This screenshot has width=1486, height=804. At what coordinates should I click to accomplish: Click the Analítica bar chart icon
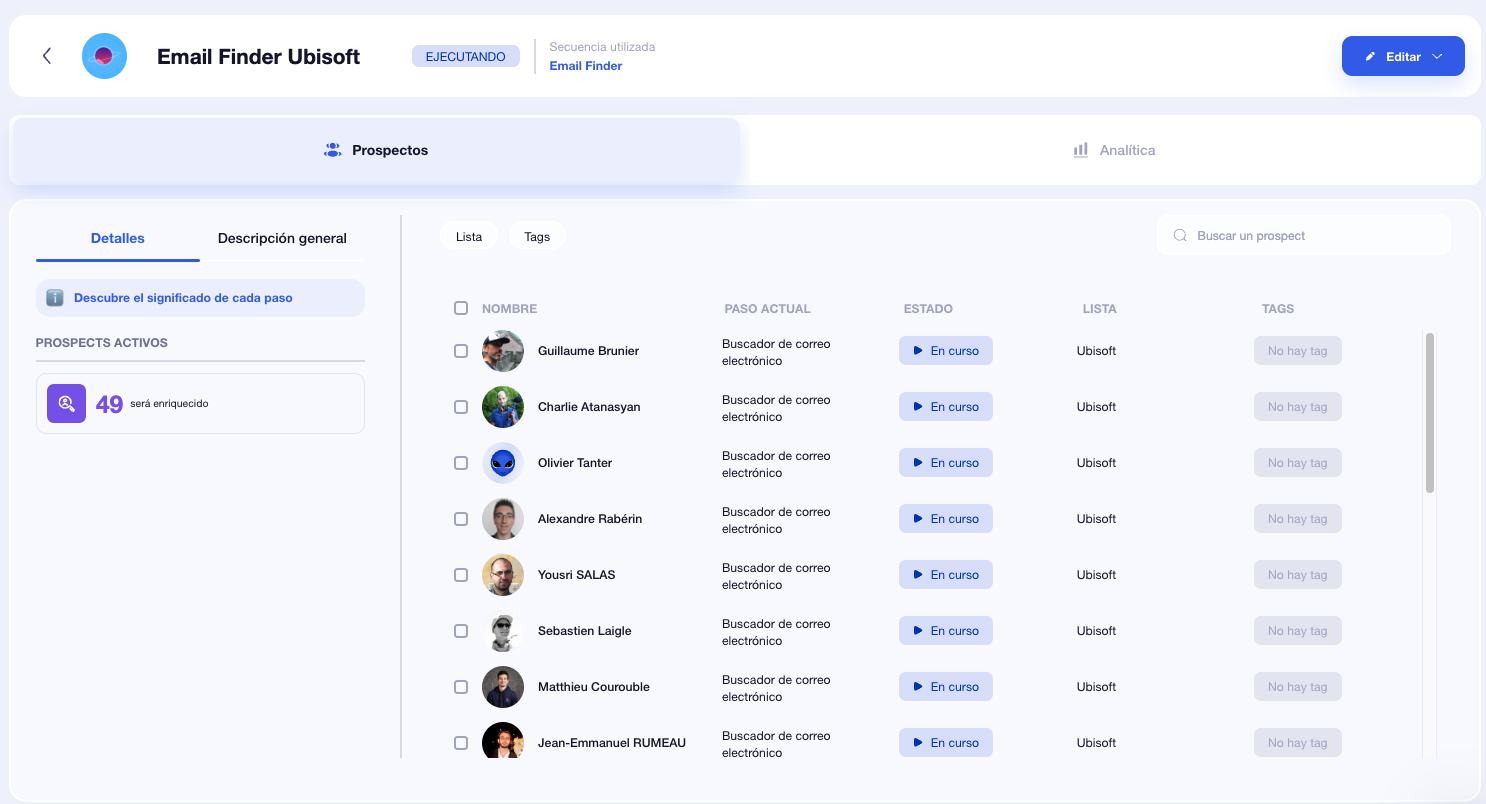1080,150
